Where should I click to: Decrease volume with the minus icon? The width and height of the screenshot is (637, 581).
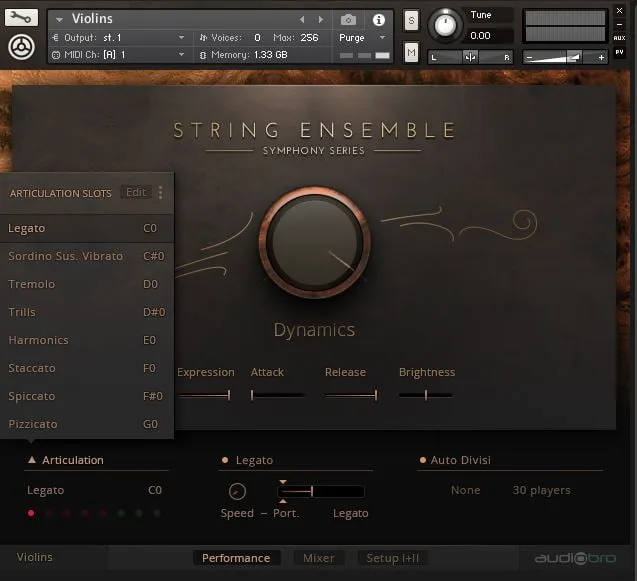coord(529,58)
